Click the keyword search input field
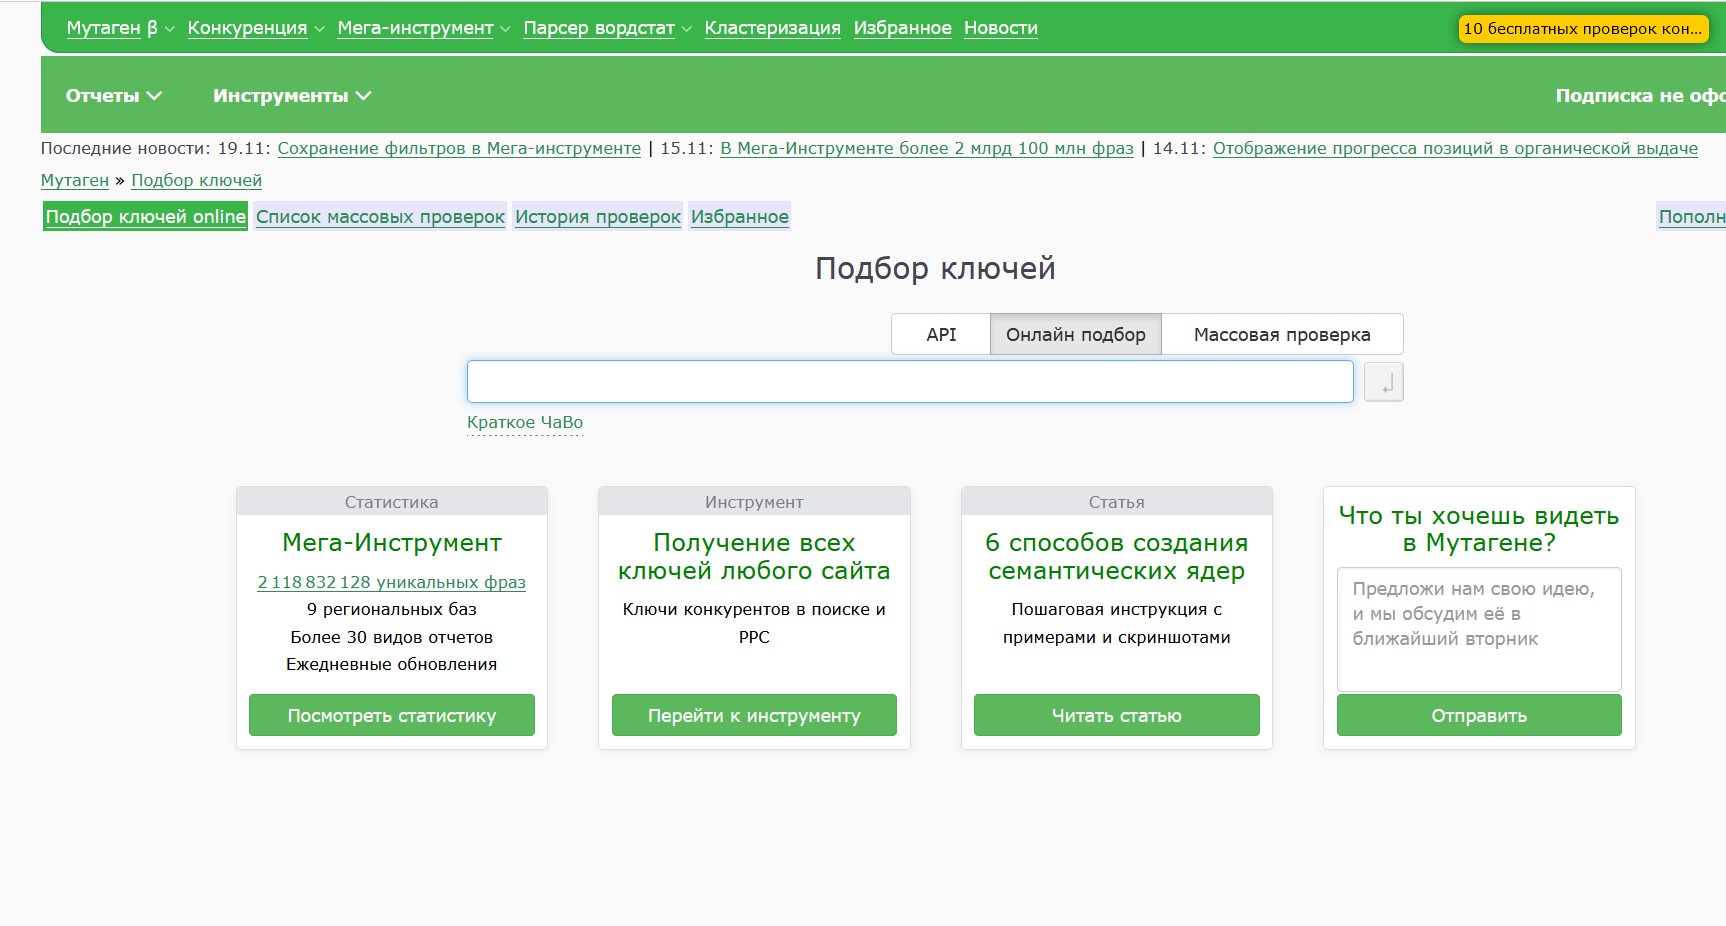 (909, 382)
